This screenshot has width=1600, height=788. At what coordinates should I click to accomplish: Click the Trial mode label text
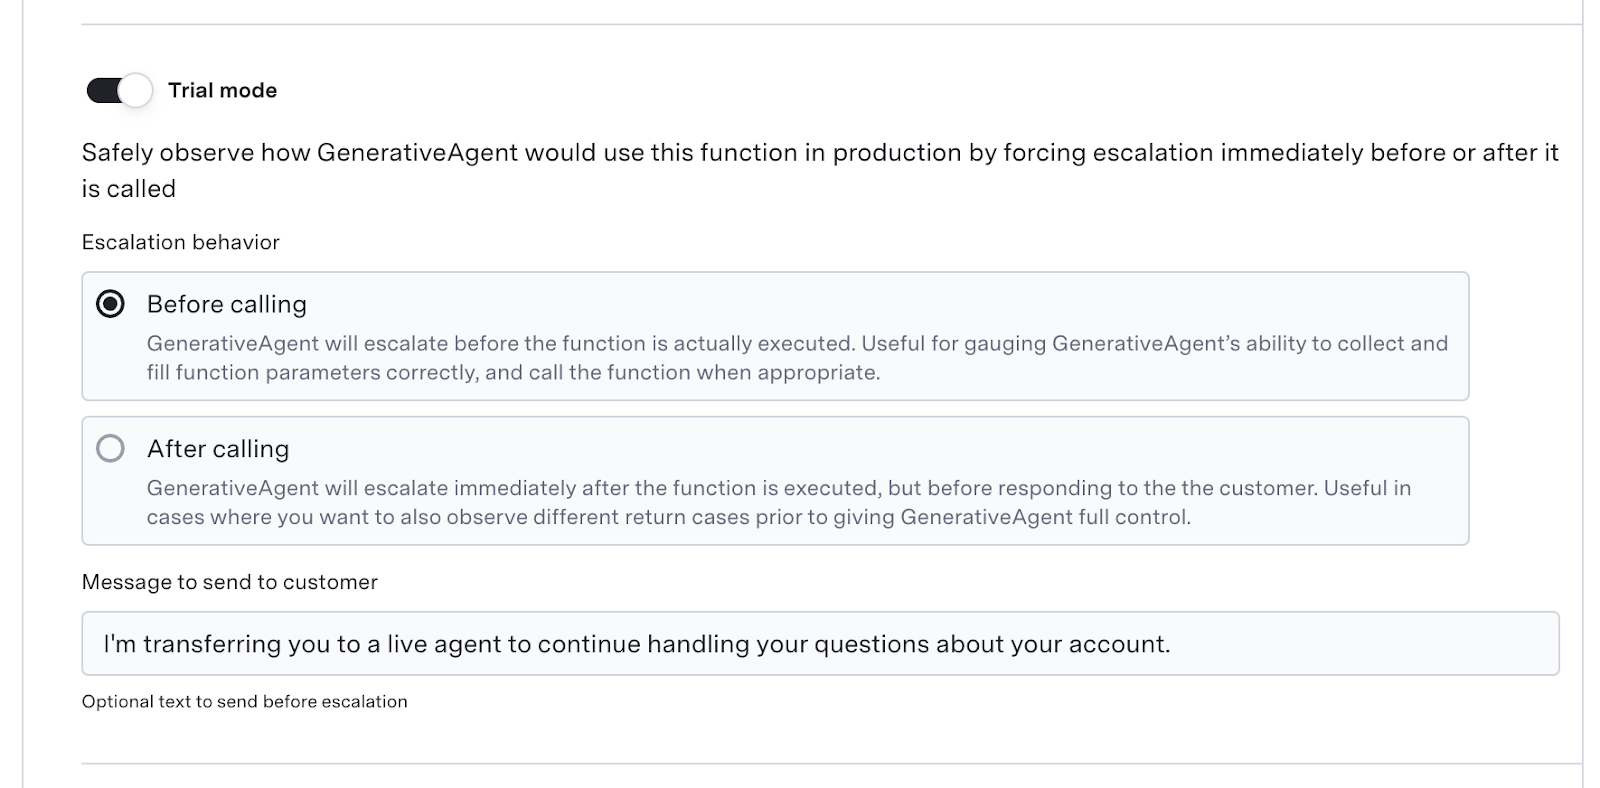(222, 90)
